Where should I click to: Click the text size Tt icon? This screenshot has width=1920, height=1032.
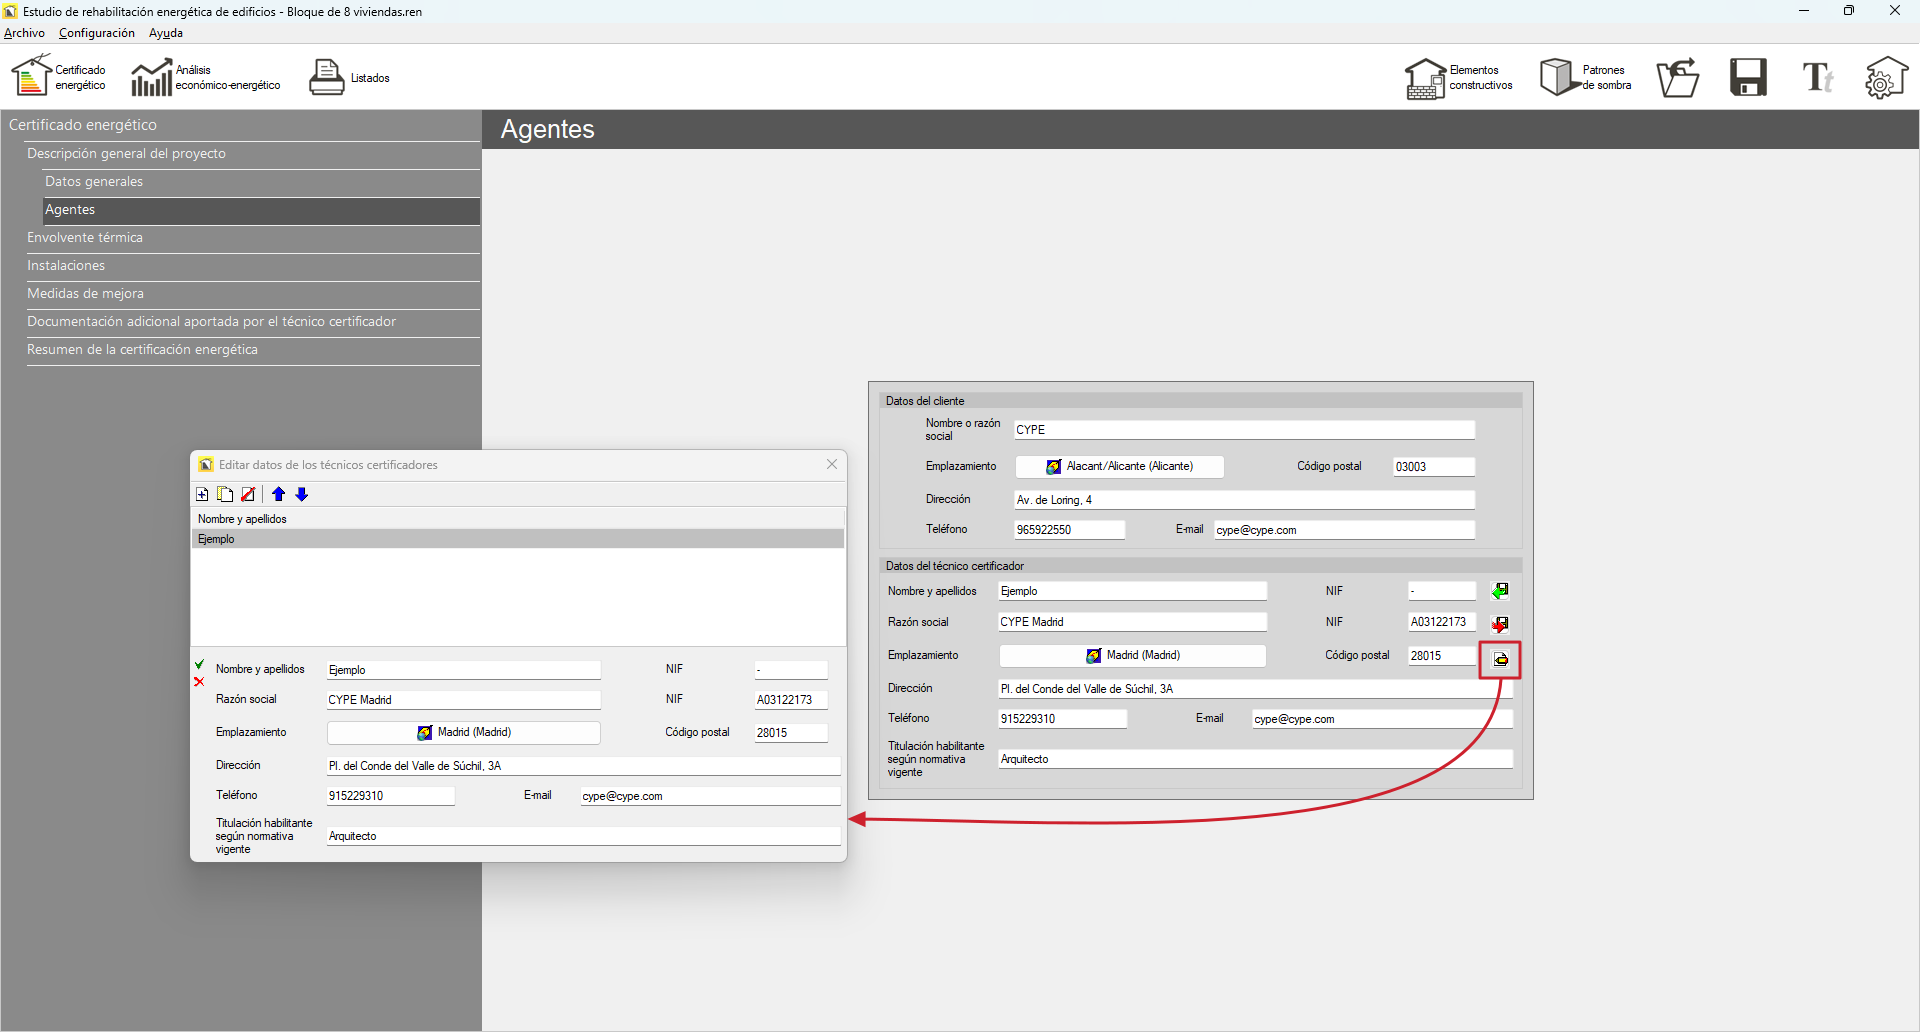(x=1817, y=77)
